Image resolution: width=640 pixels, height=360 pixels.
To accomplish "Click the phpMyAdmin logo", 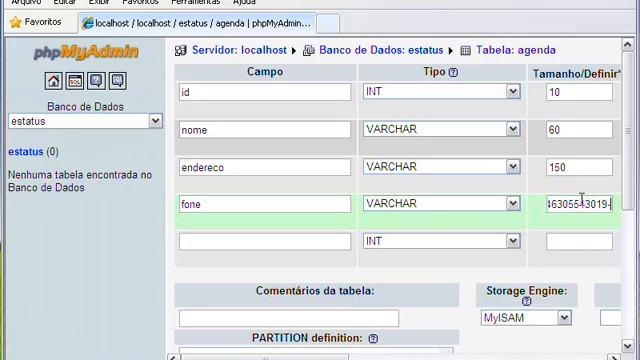I will [86, 52].
